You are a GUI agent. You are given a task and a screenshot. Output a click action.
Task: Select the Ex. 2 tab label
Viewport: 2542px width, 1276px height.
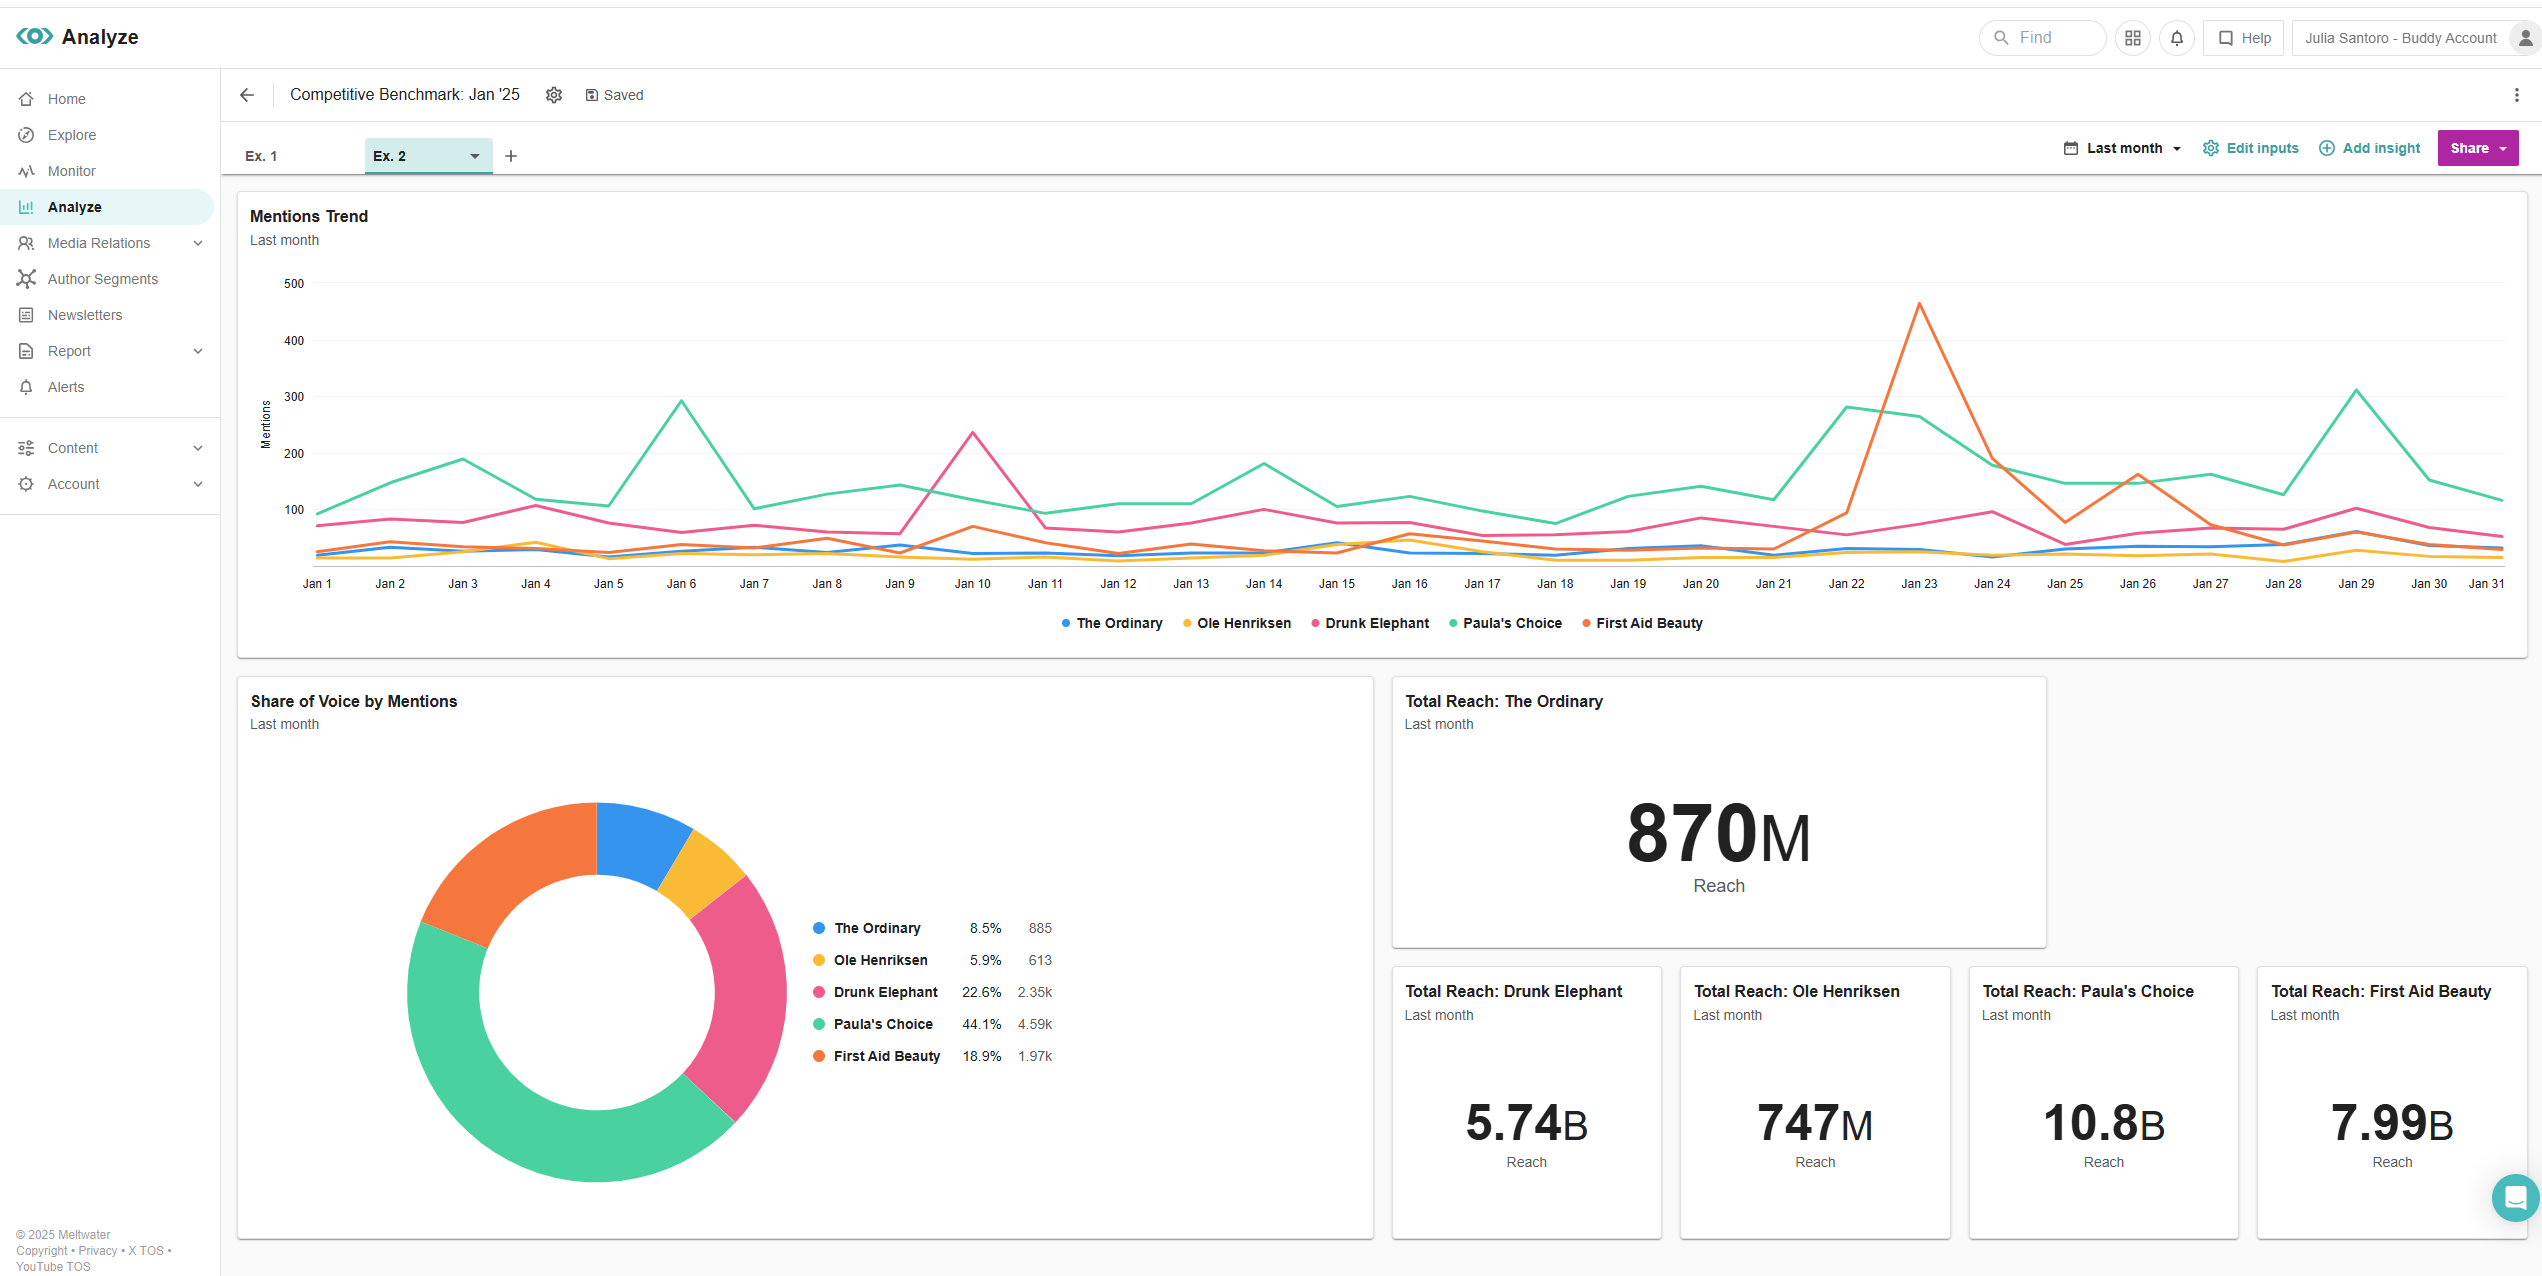[x=389, y=156]
